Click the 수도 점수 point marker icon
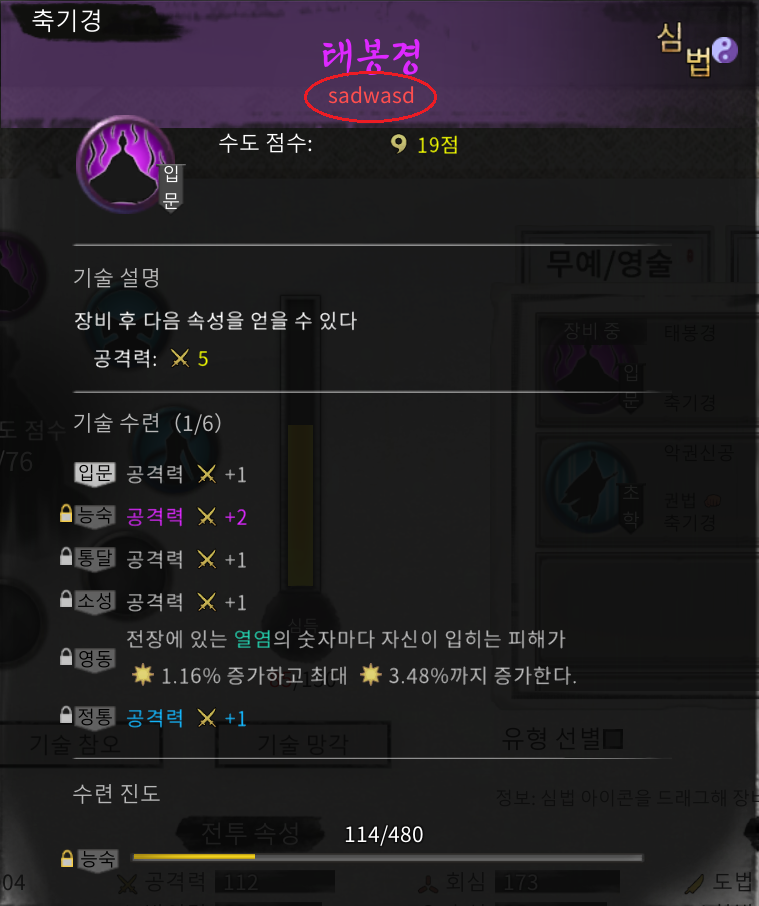This screenshot has width=759, height=906. point(399,143)
